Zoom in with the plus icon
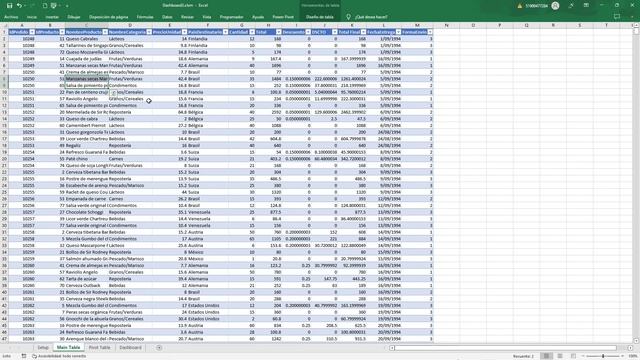 coord(622,356)
